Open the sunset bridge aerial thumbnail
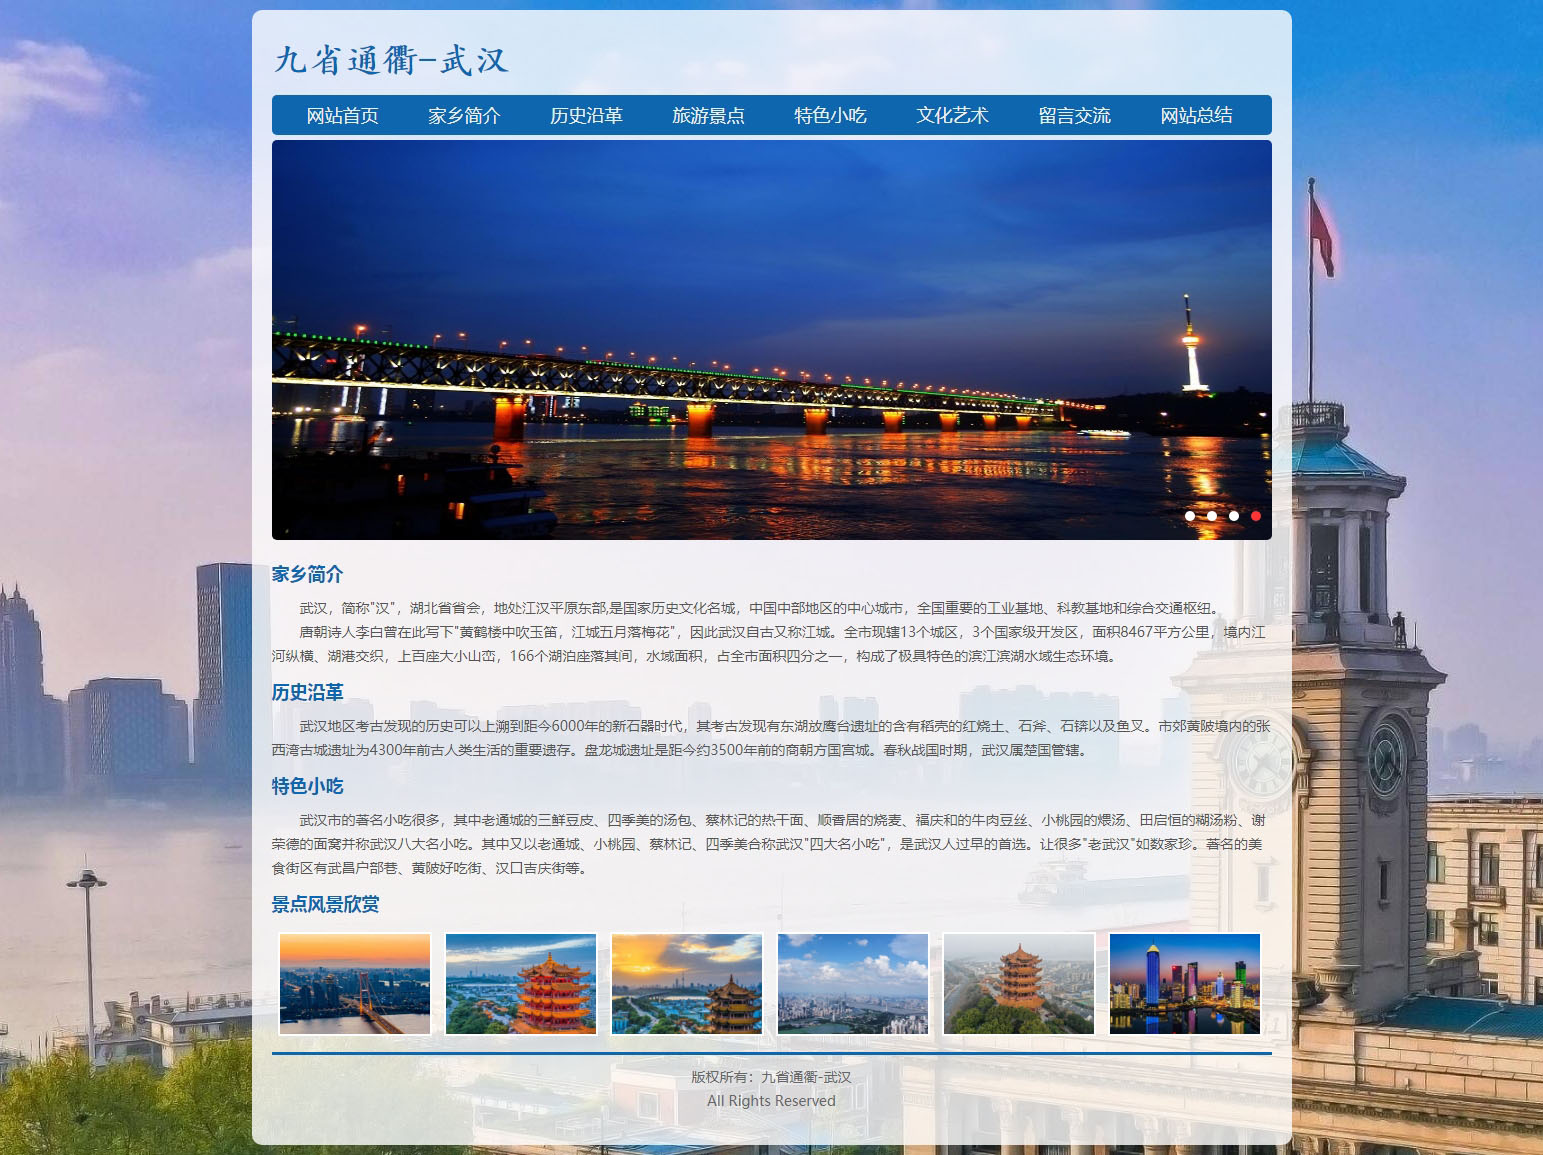The height and width of the screenshot is (1155, 1543). click(x=355, y=984)
